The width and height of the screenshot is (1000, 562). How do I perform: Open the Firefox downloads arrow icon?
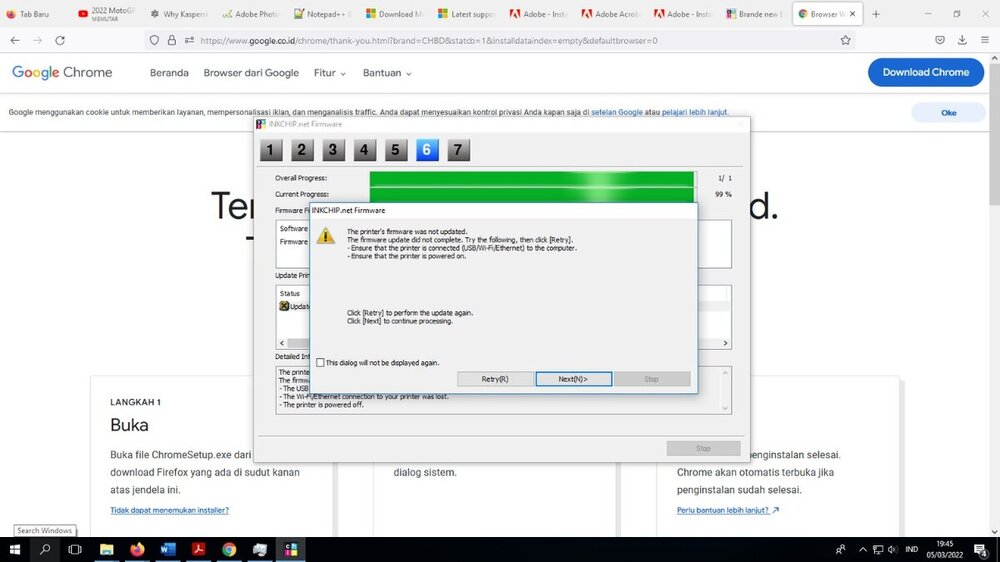pos(962,41)
